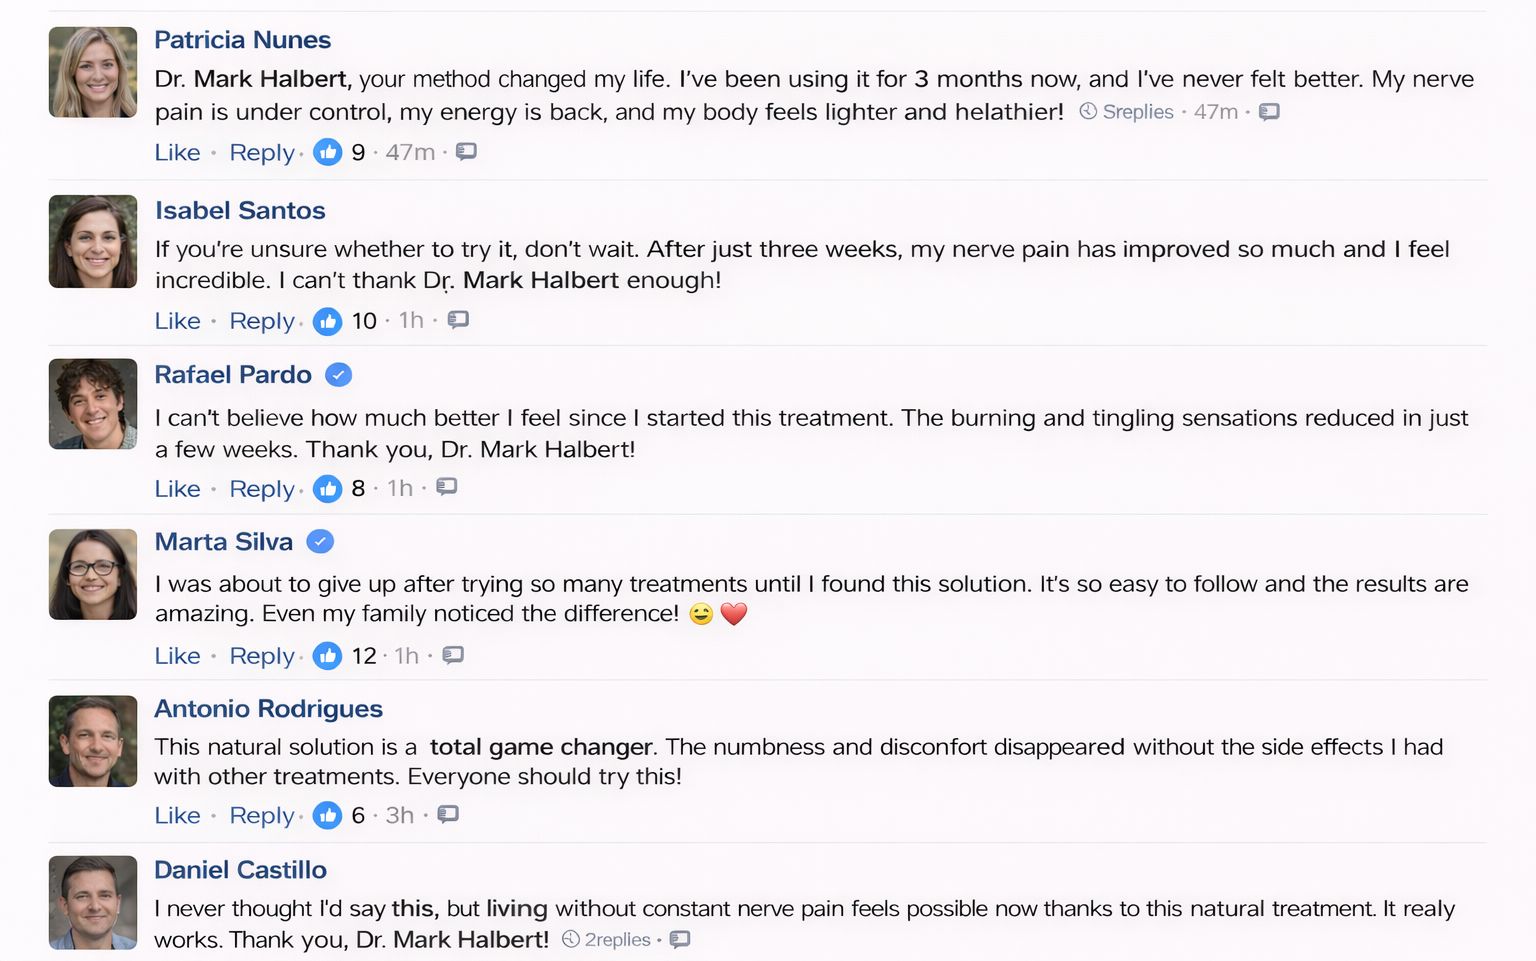This screenshot has height=961, width=1536.
Task: Click Patricia Nunes' profile picture
Action: point(93,72)
